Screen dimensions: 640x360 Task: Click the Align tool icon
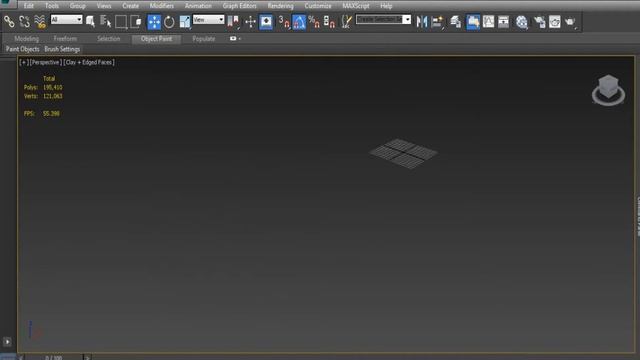(437, 22)
